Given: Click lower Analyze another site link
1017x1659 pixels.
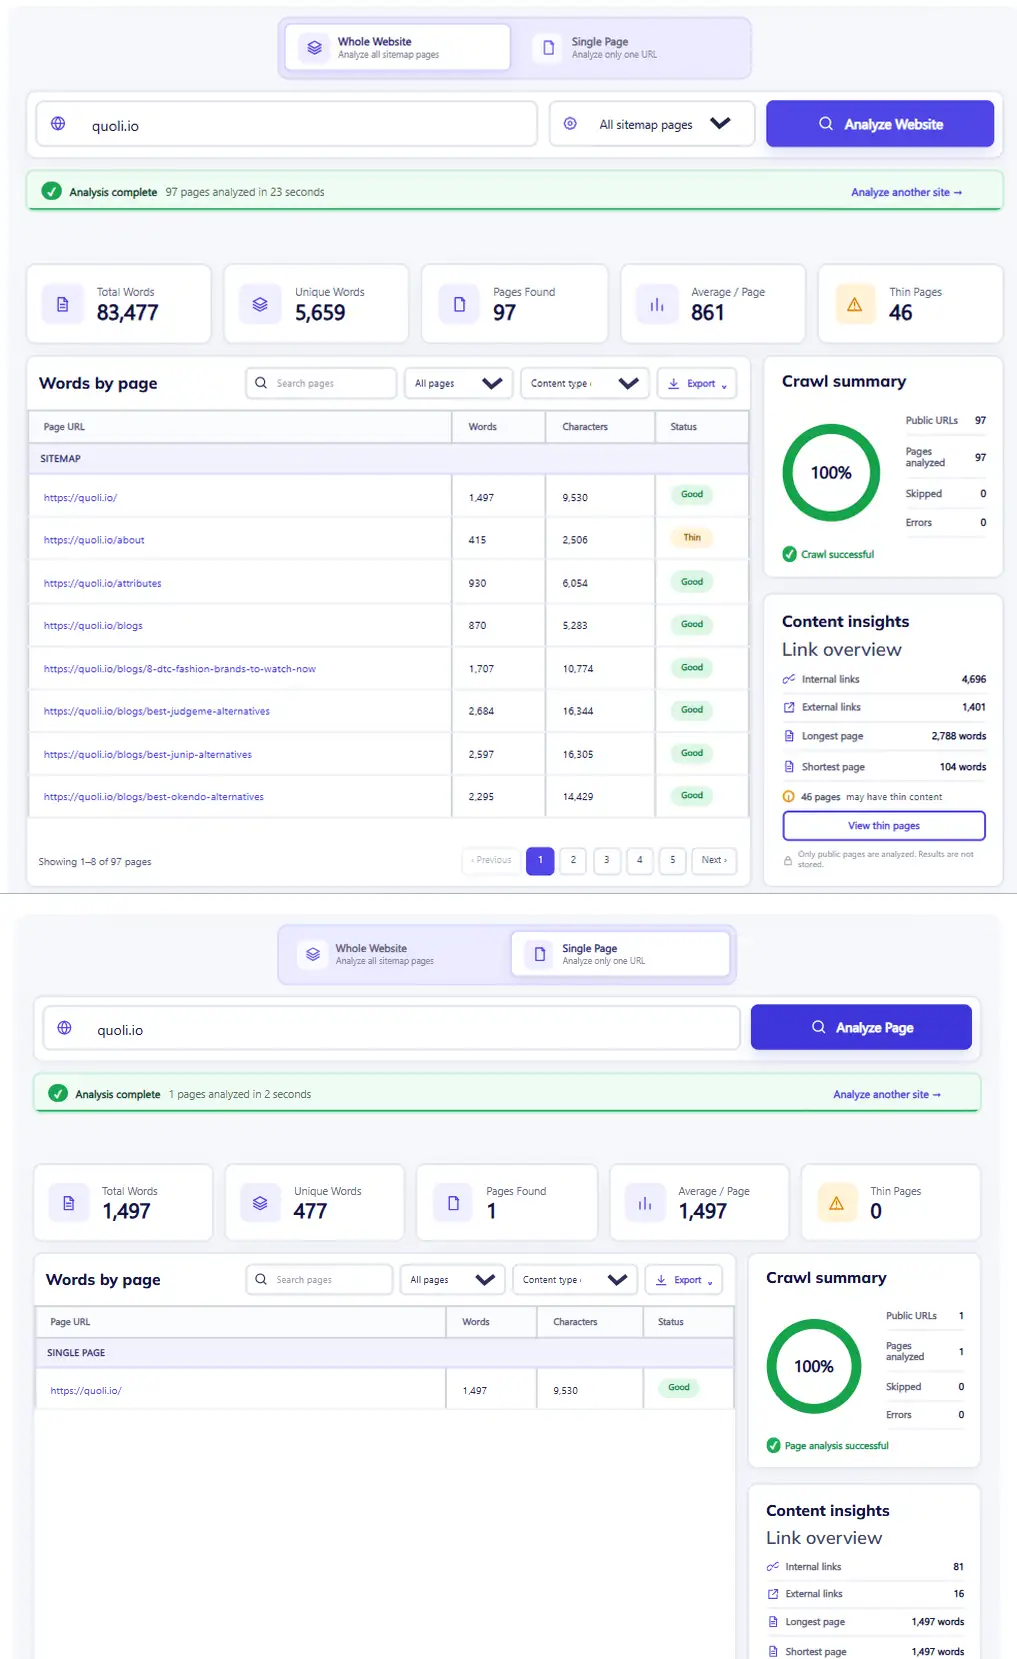Looking at the screenshot, I should pyautogui.click(x=887, y=1095).
